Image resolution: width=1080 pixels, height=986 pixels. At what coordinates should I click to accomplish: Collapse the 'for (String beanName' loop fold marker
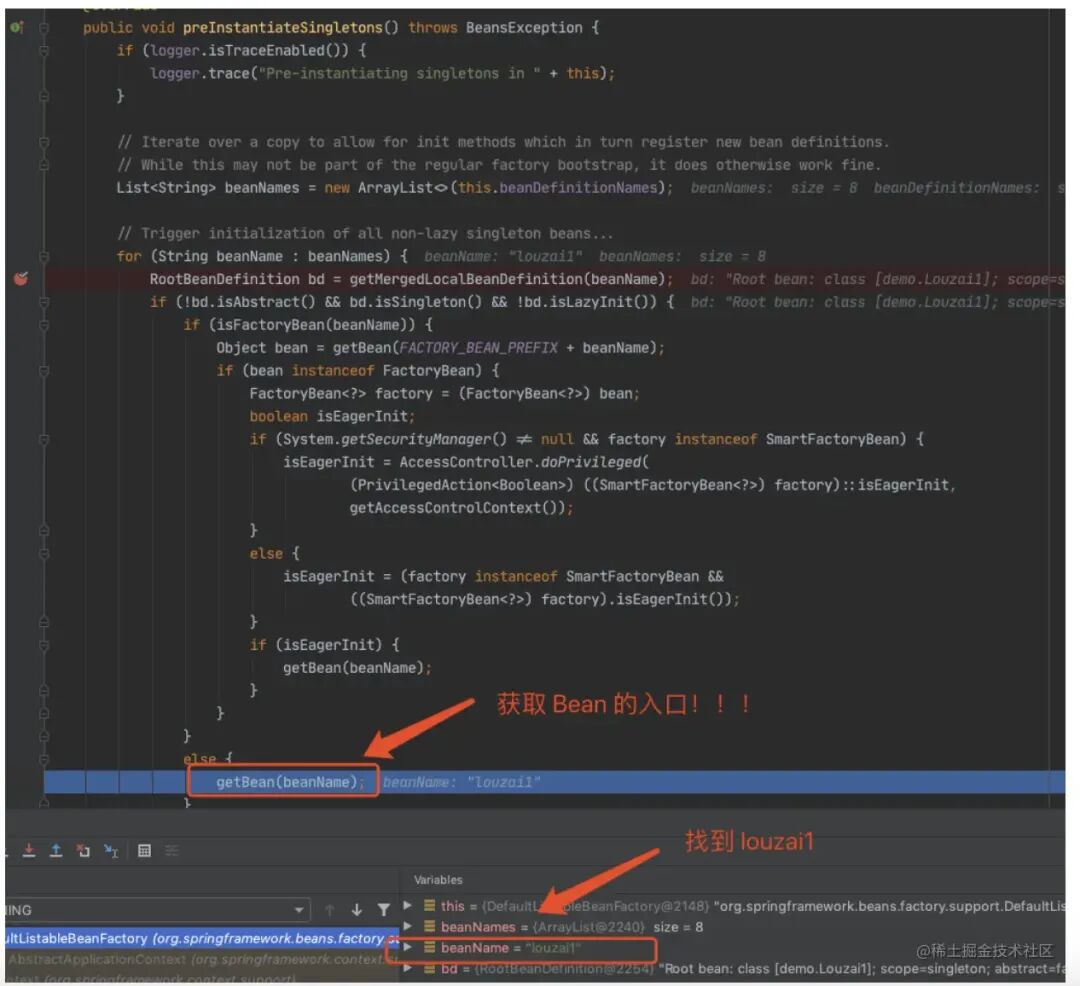tap(44, 256)
